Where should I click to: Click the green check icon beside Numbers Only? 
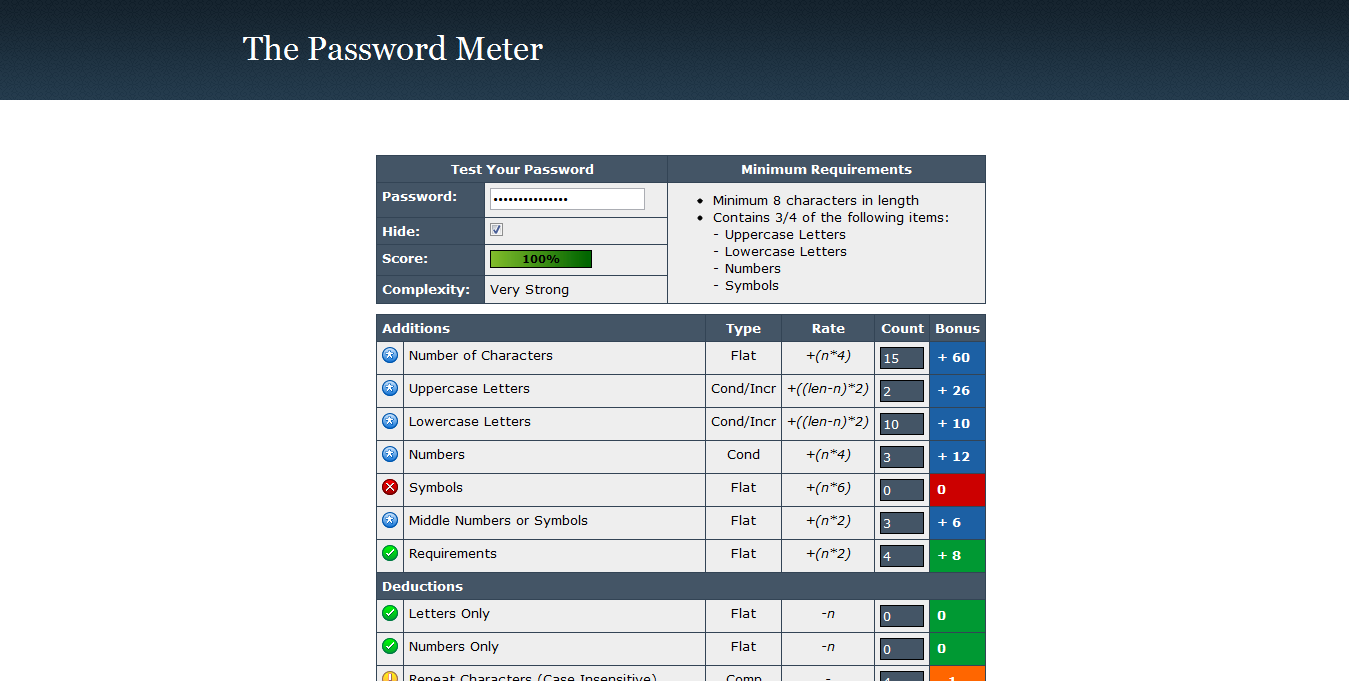pyautogui.click(x=390, y=646)
